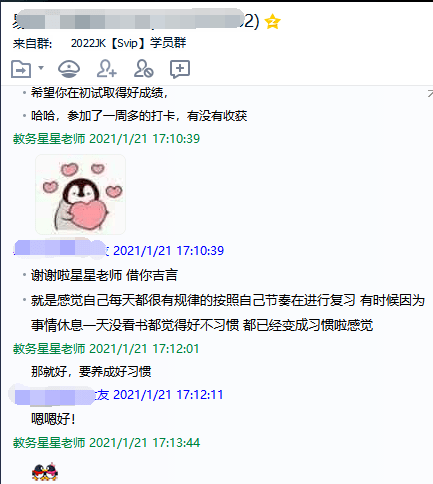Viewport: 433px width, 484px height.
Task: Click the message 那就好，要养成好习惯
Action: tap(91, 371)
